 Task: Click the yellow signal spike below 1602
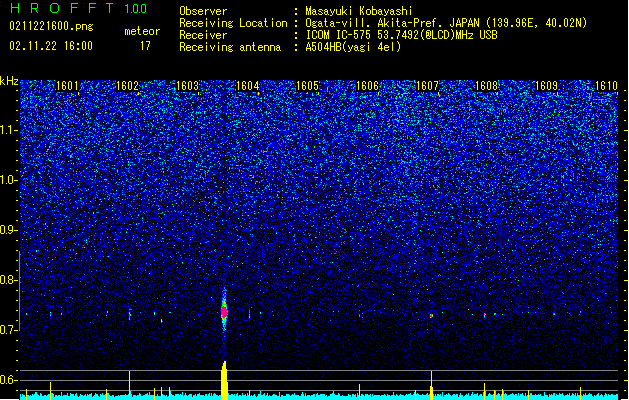coord(130,385)
